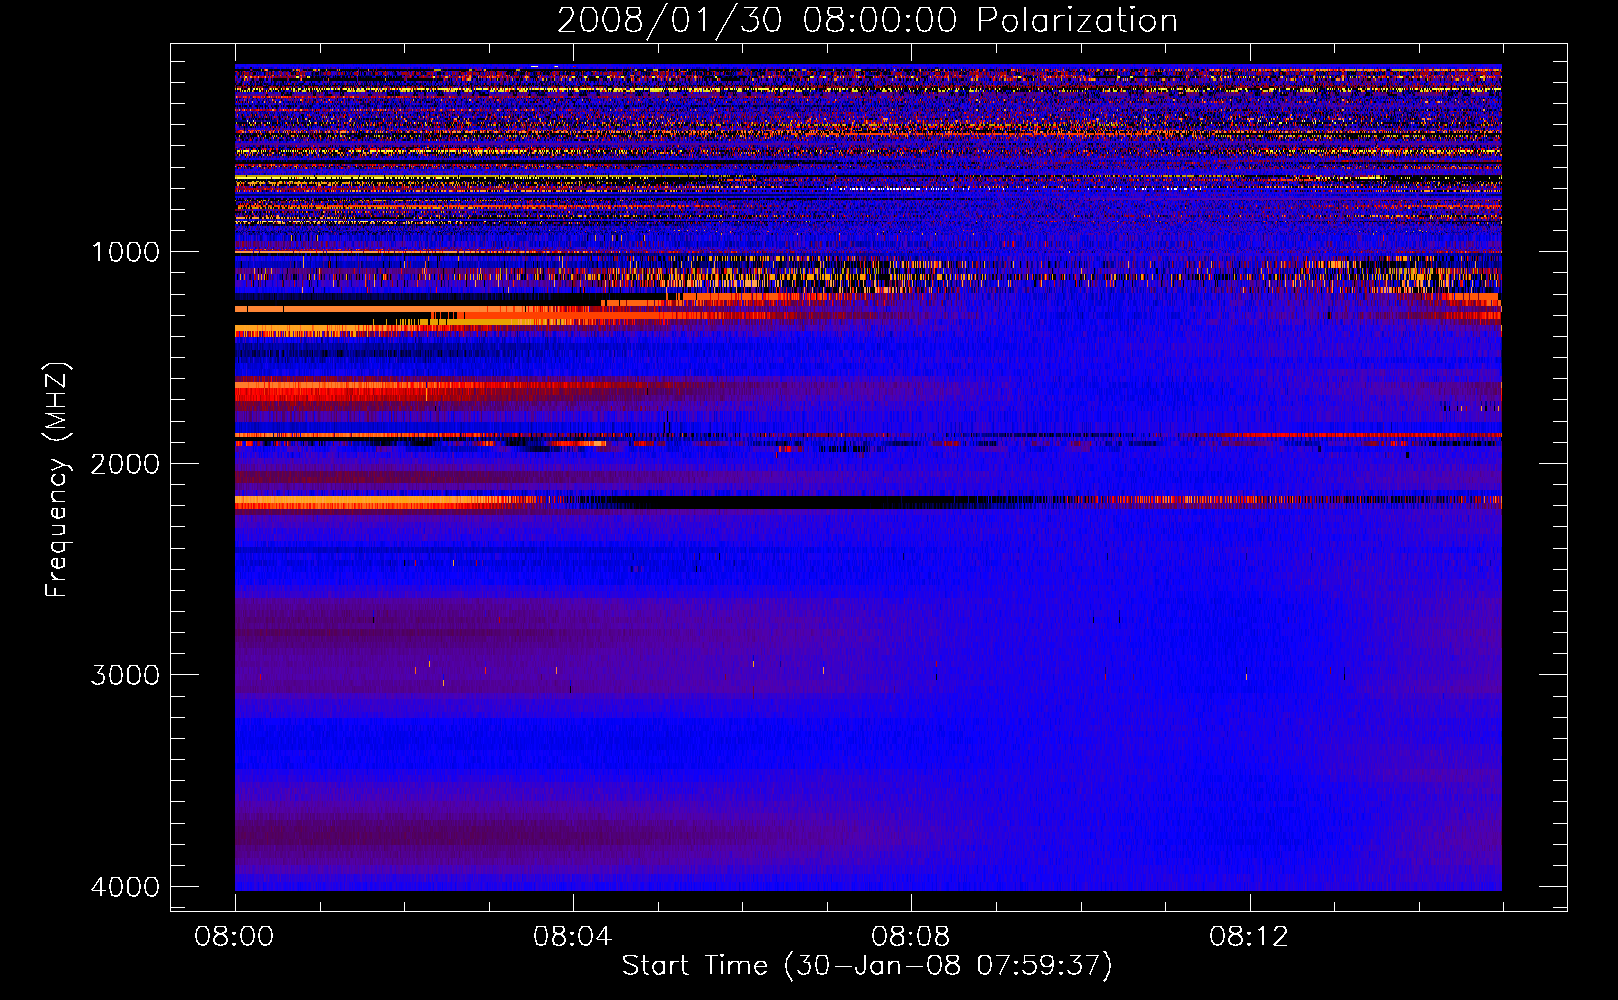Click the plot title '2008/01/30 08:00:00 Polarization'
Image resolution: width=1618 pixels, height=1000 pixels.
tap(867, 20)
